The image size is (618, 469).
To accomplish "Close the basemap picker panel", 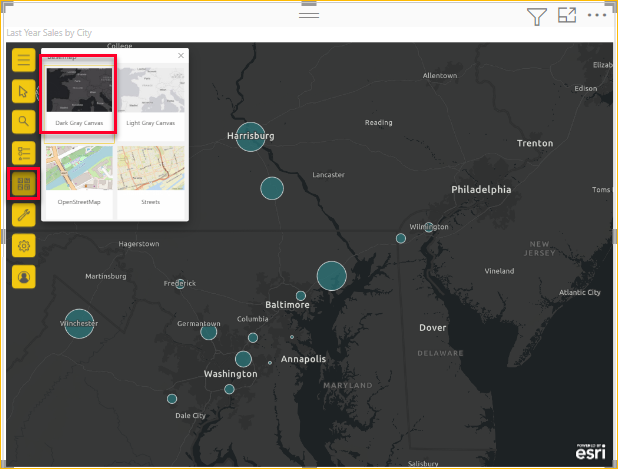I will (181, 56).
